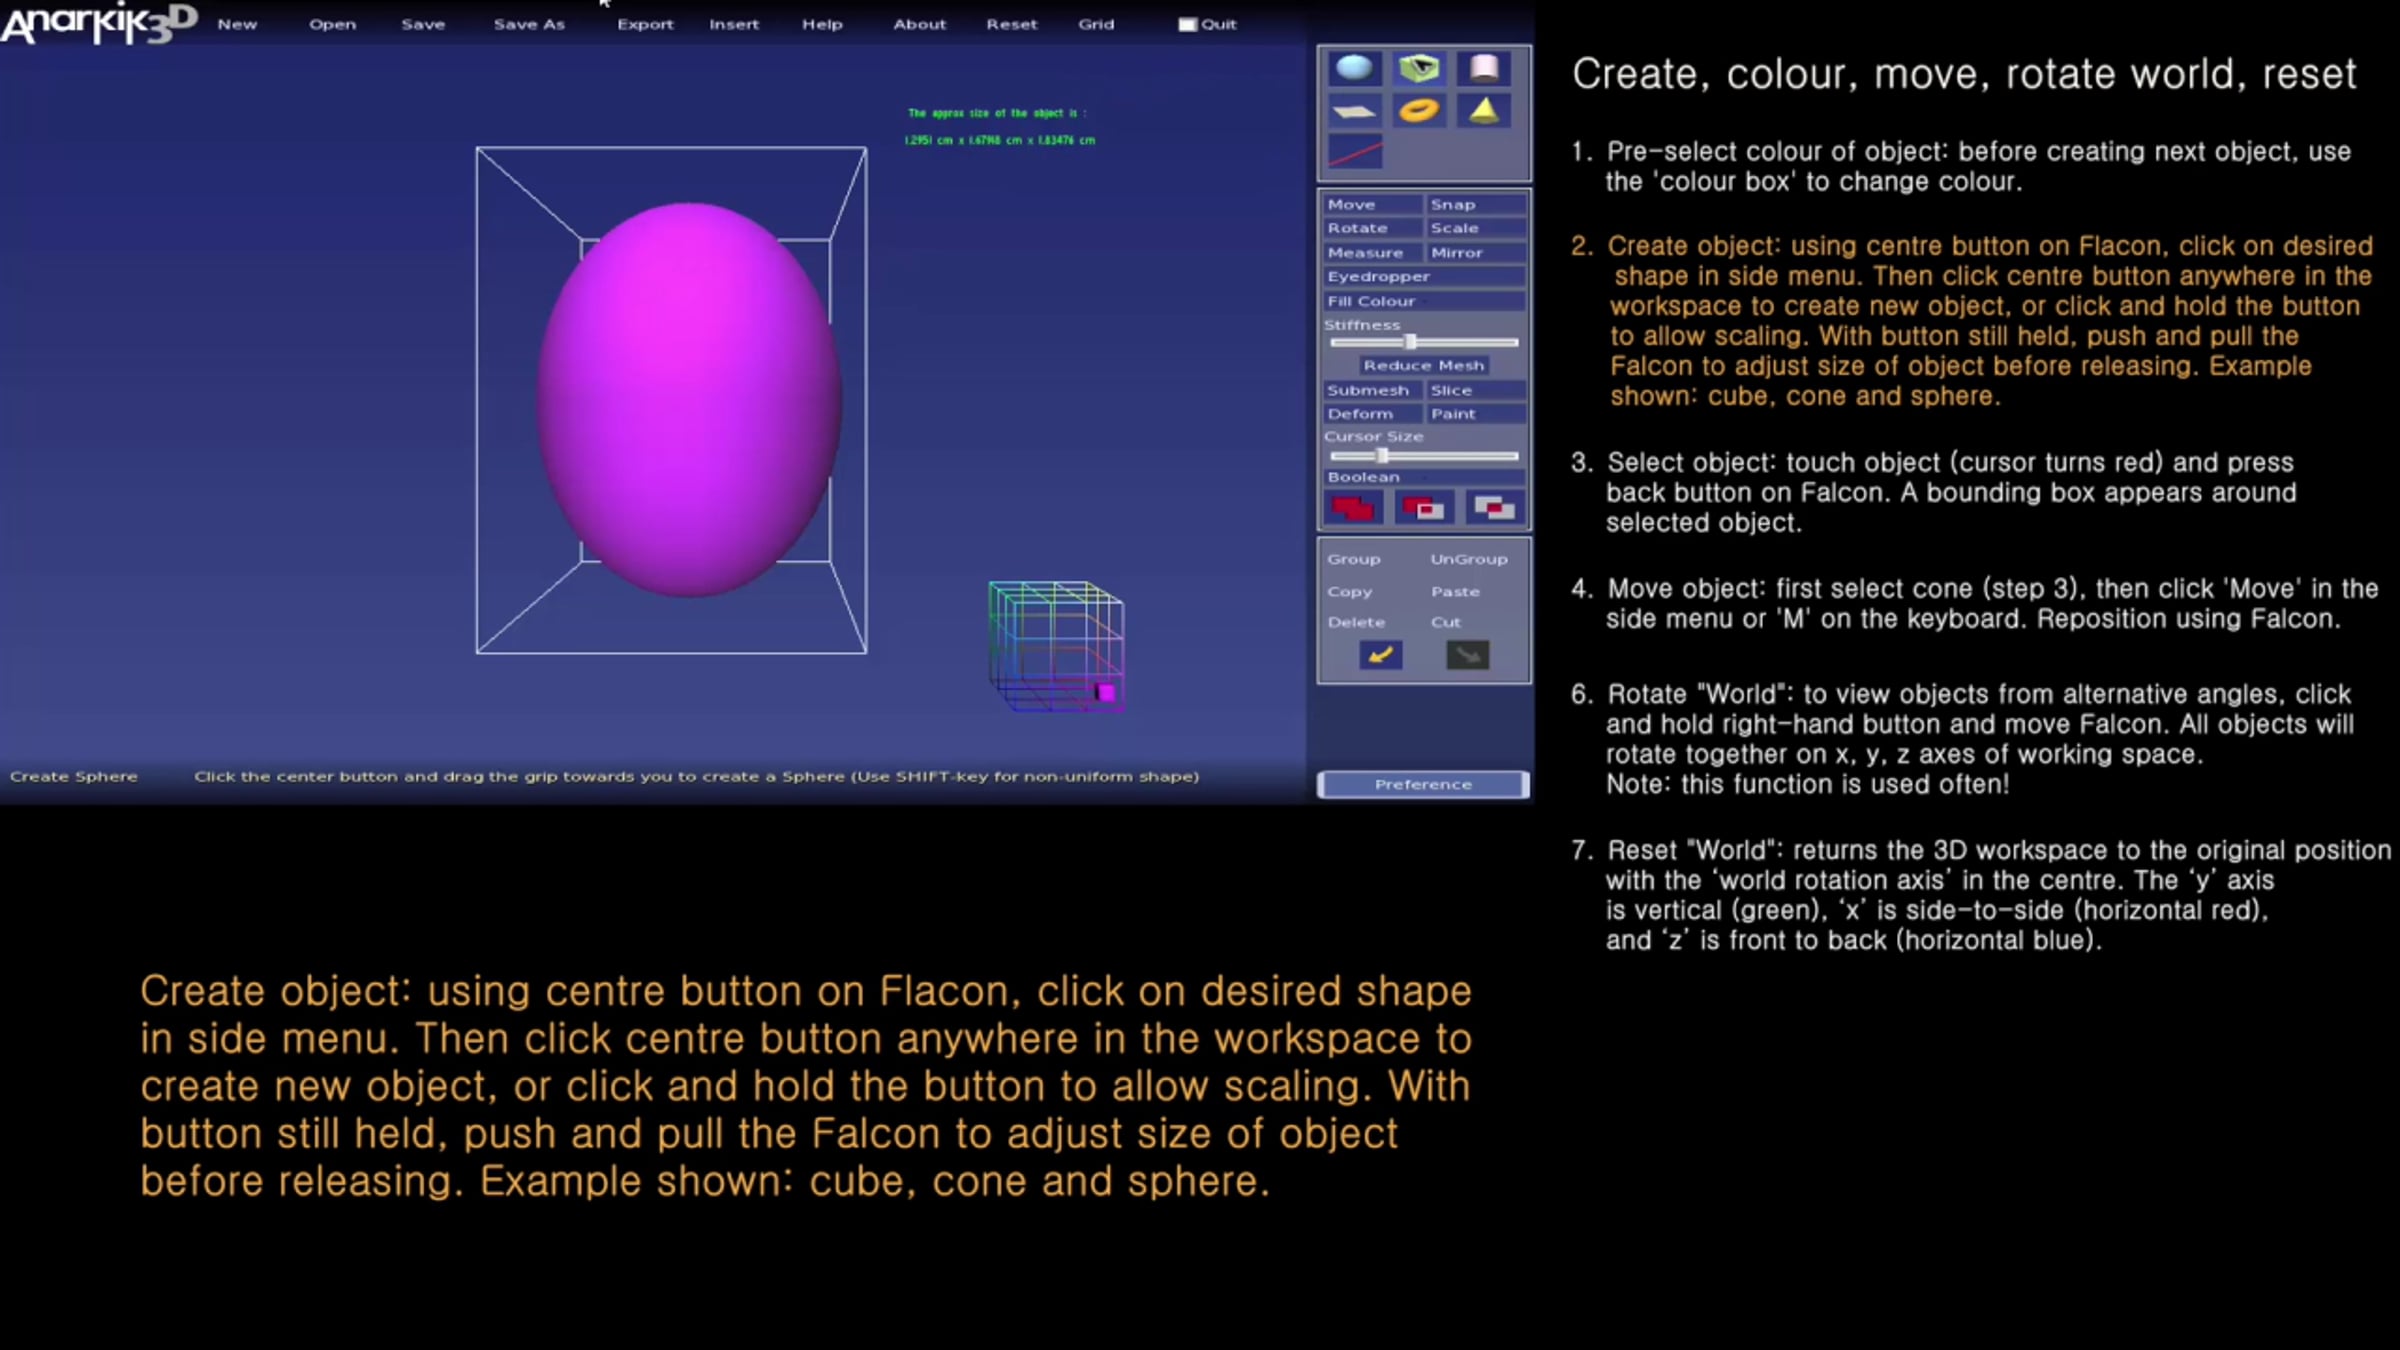The height and width of the screenshot is (1350, 2400).
Task: Select the green cube shape icon
Action: (x=1419, y=68)
